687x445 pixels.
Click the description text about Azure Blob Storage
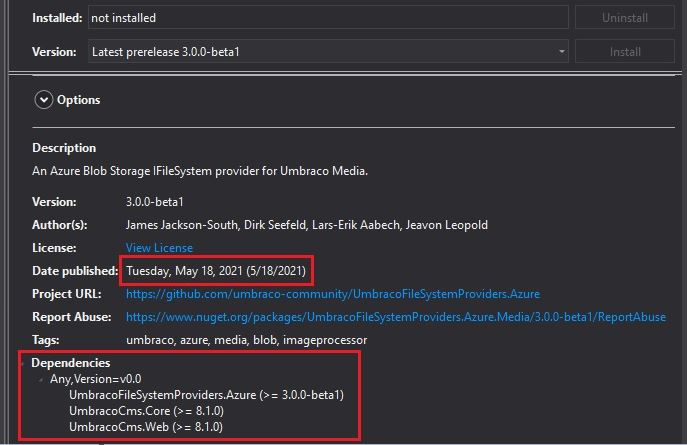click(200, 171)
